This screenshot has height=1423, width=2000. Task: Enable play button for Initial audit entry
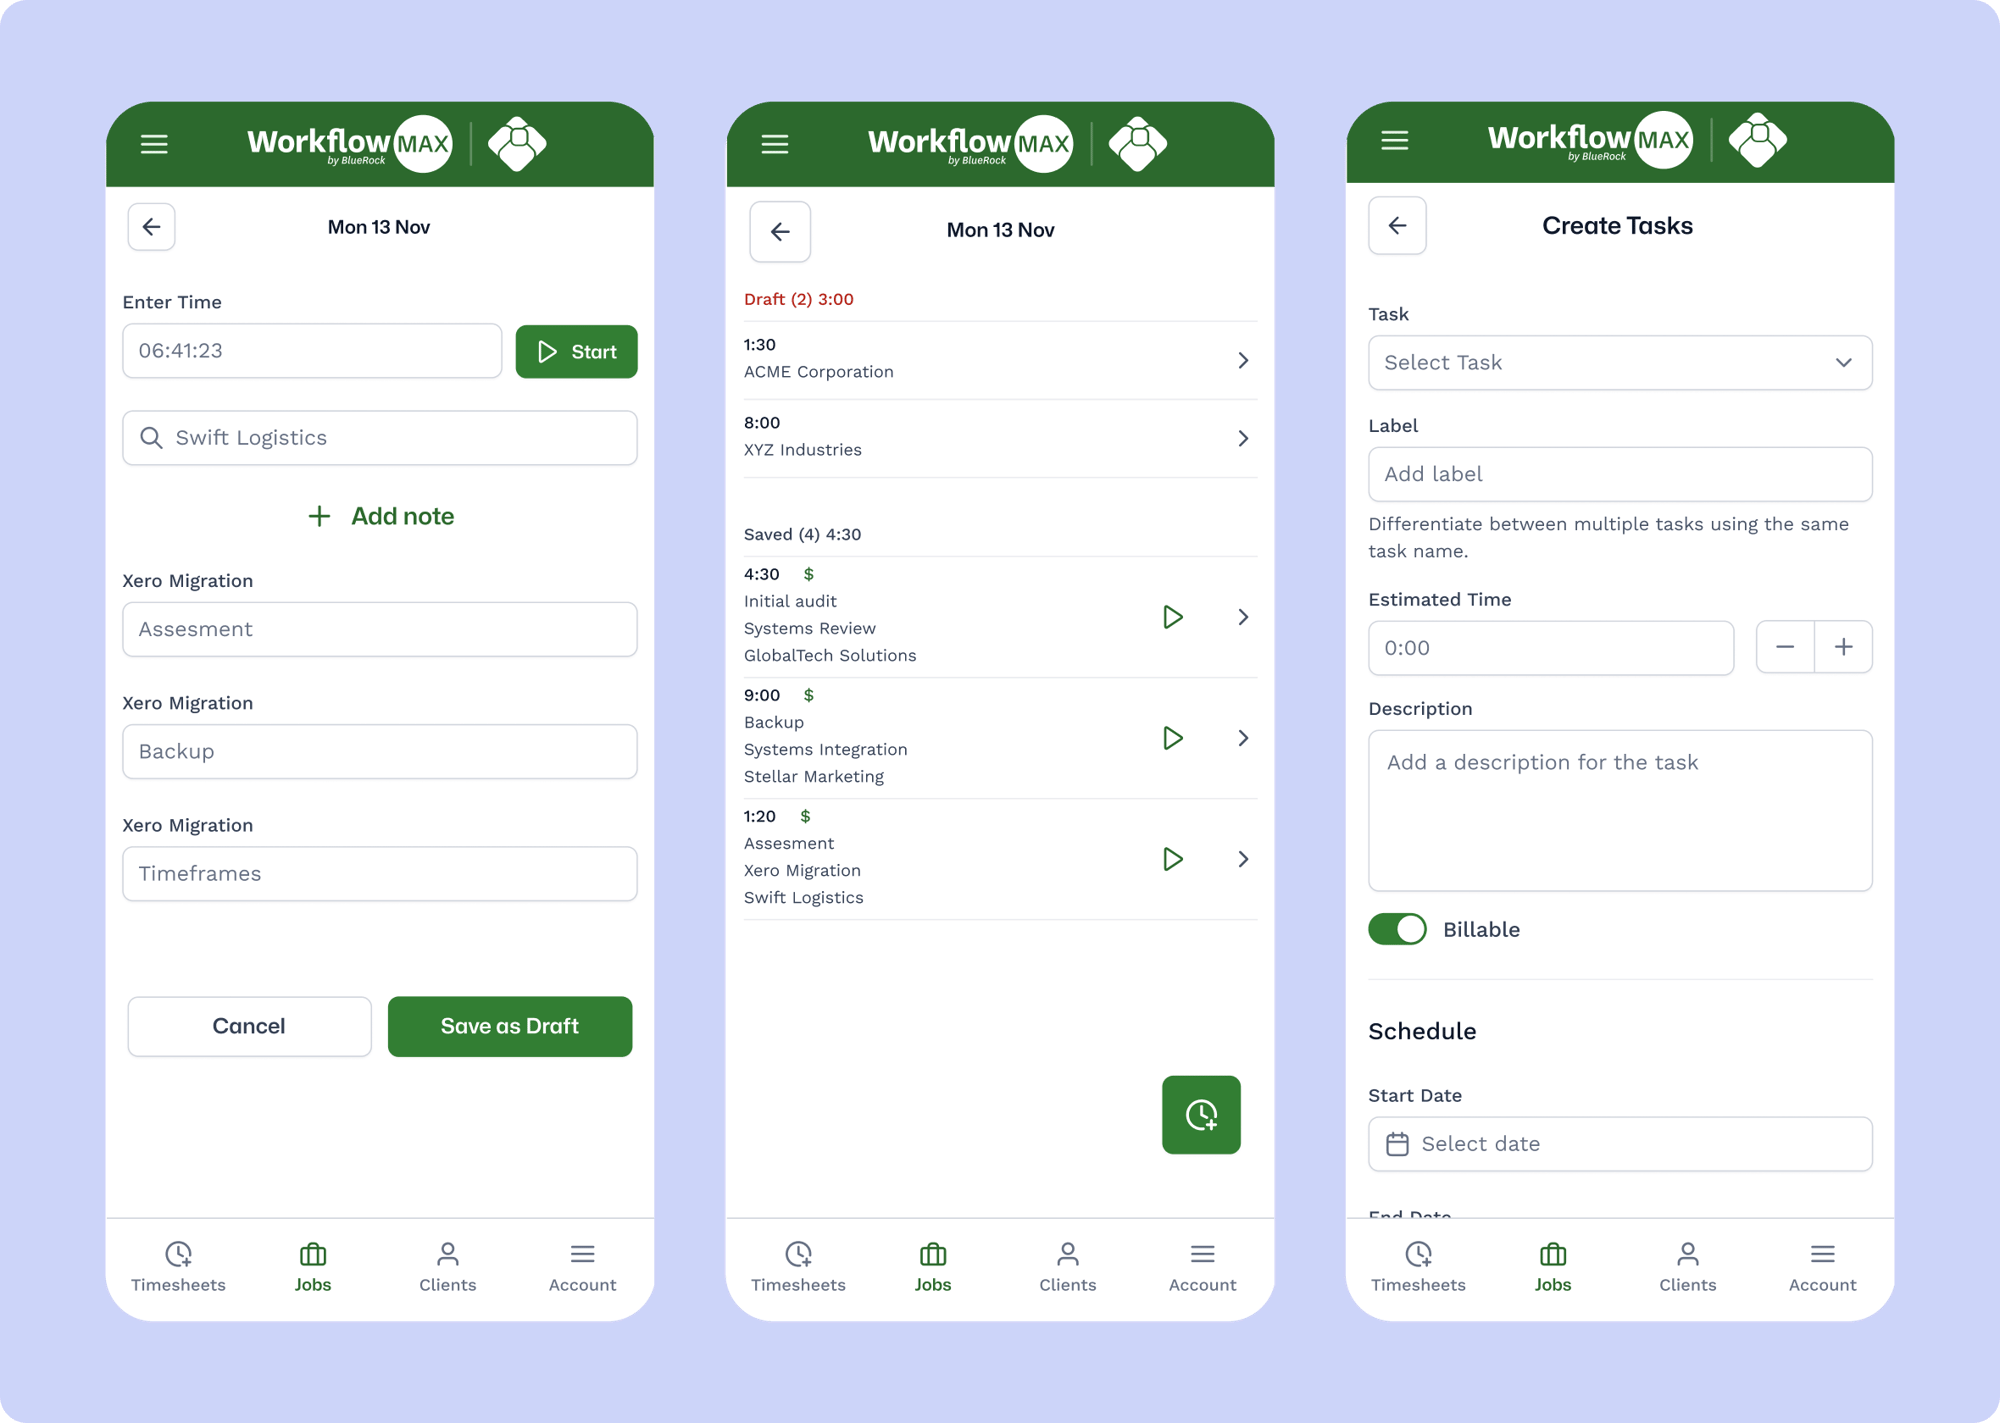tap(1175, 618)
